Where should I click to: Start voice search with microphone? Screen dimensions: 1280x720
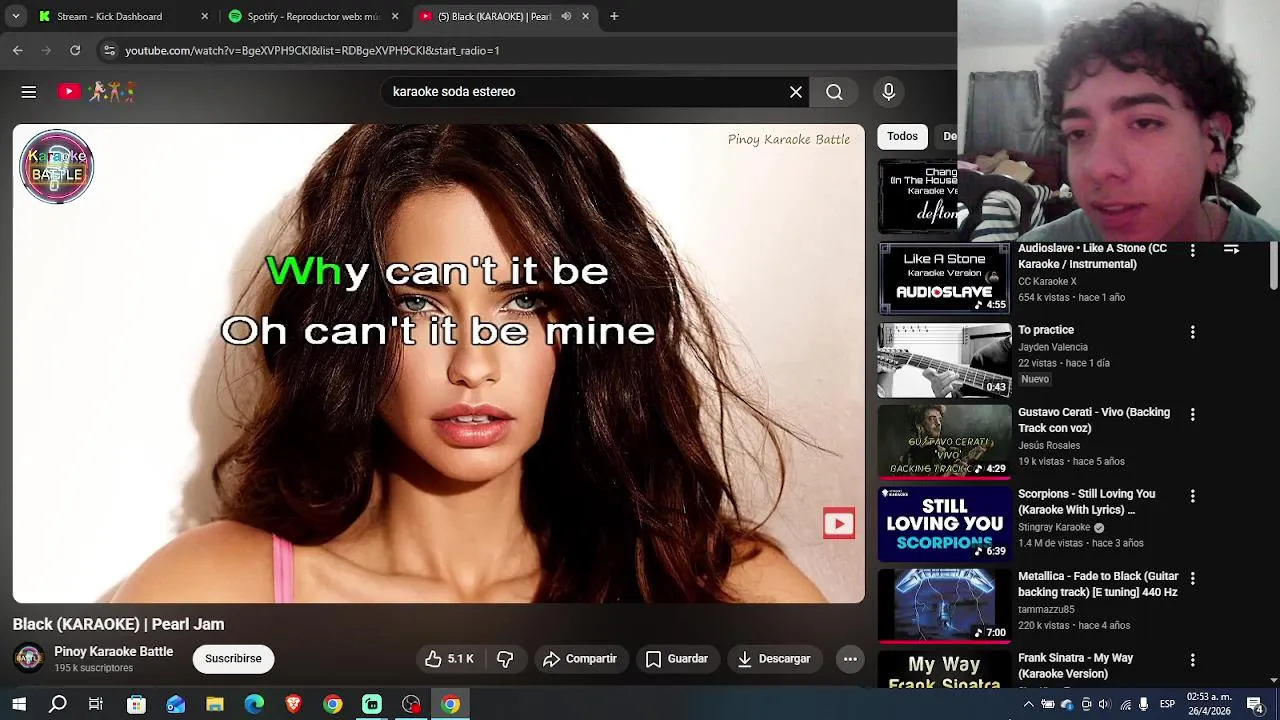(x=888, y=92)
